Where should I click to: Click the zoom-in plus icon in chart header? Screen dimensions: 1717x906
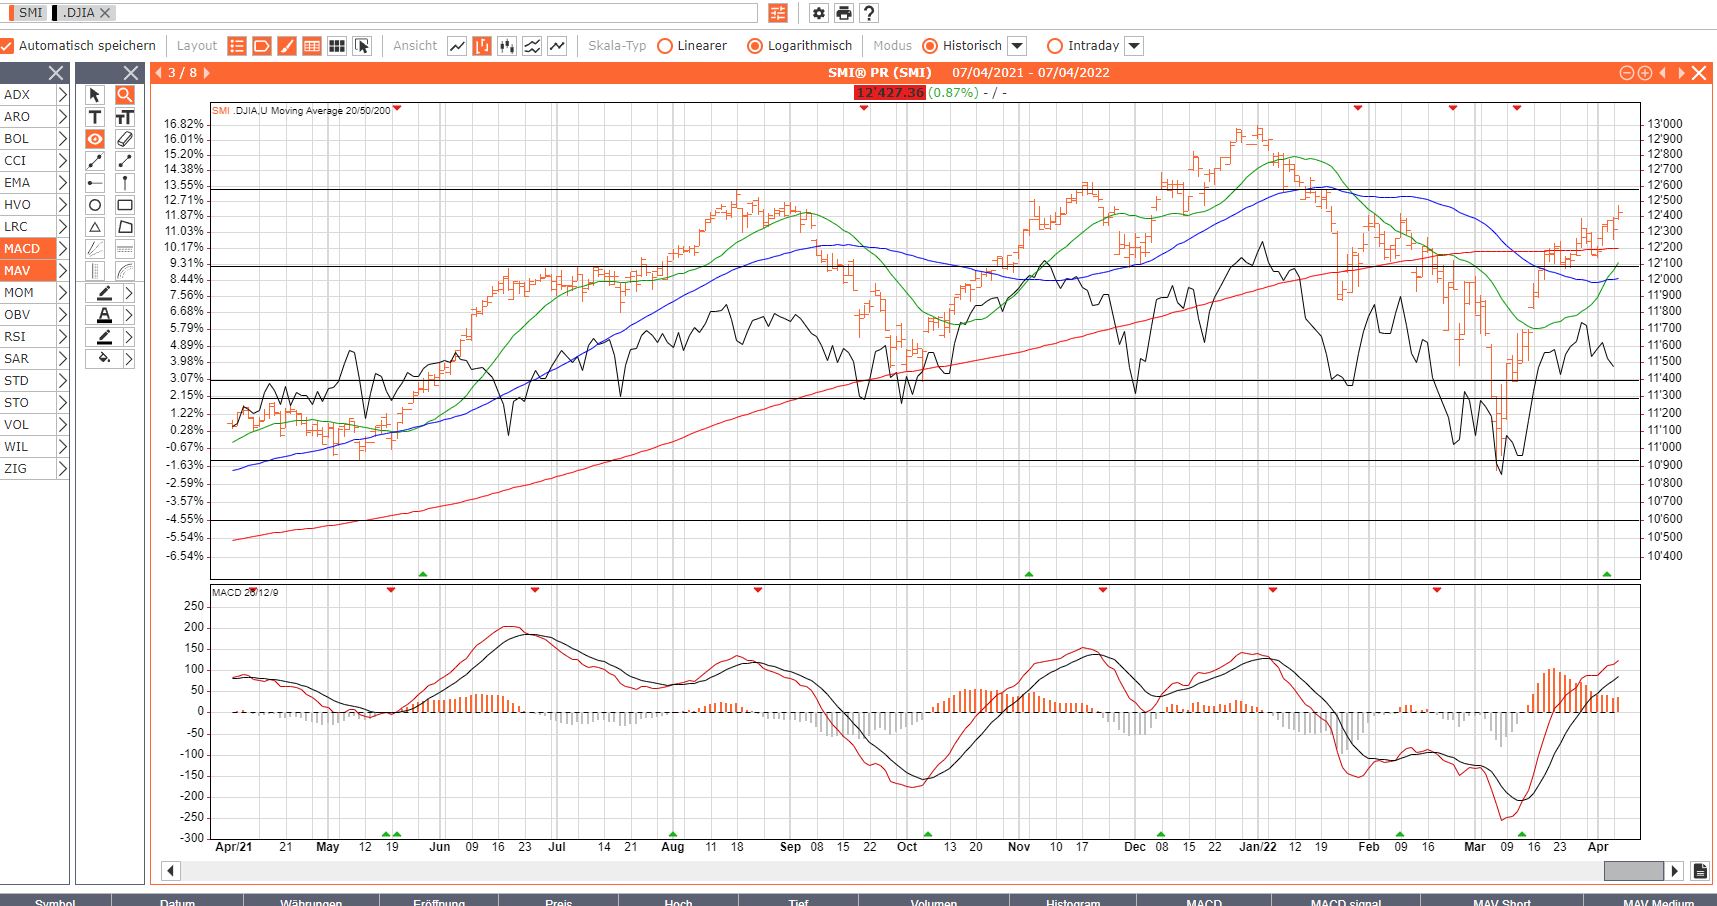pos(1644,73)
